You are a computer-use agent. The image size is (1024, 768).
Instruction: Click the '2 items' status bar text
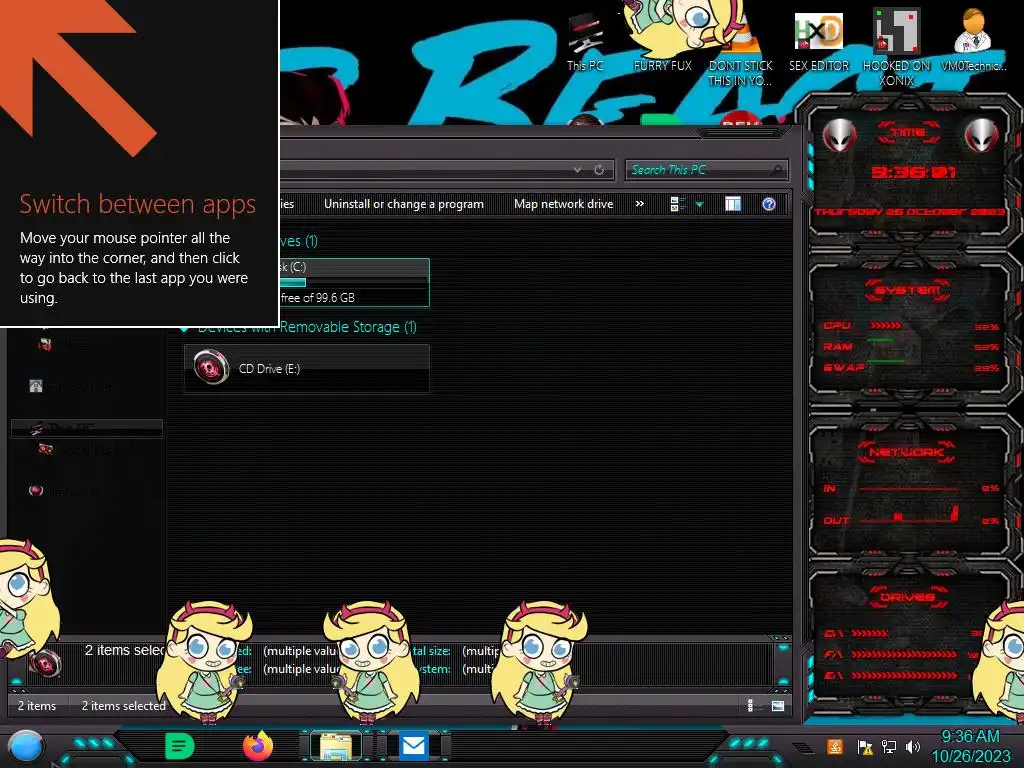pyautogui.click(x=37, y=706)
